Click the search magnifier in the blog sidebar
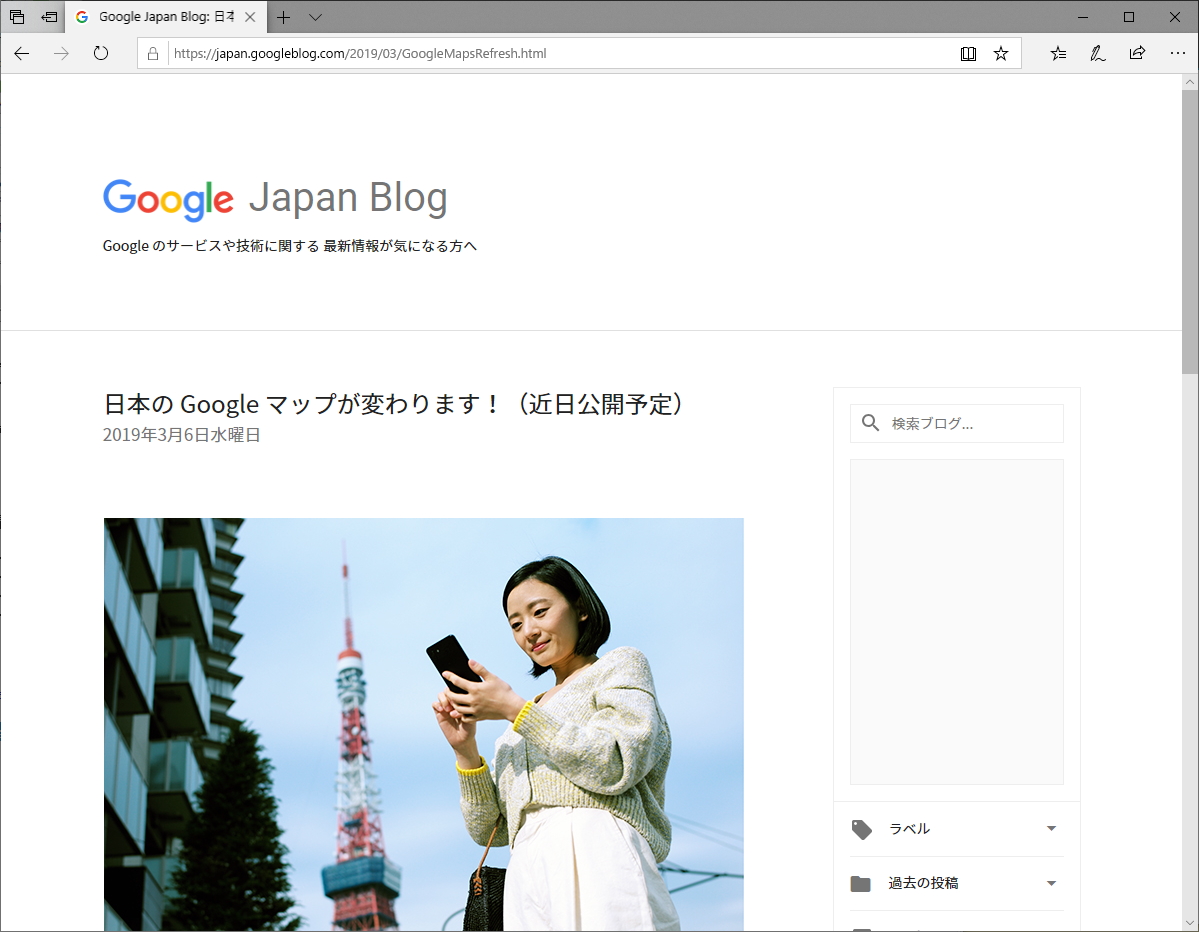 coord(869,423)
